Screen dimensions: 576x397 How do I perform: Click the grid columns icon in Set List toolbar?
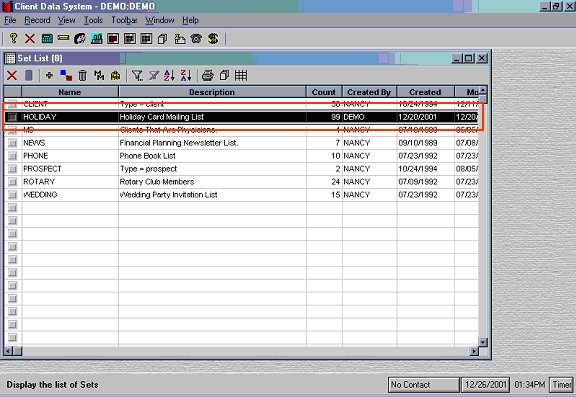241,75
